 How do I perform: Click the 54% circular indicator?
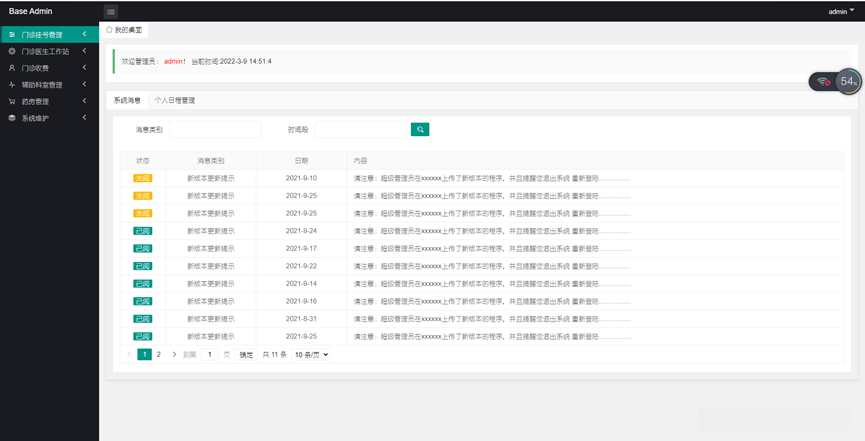coord(848,82)
